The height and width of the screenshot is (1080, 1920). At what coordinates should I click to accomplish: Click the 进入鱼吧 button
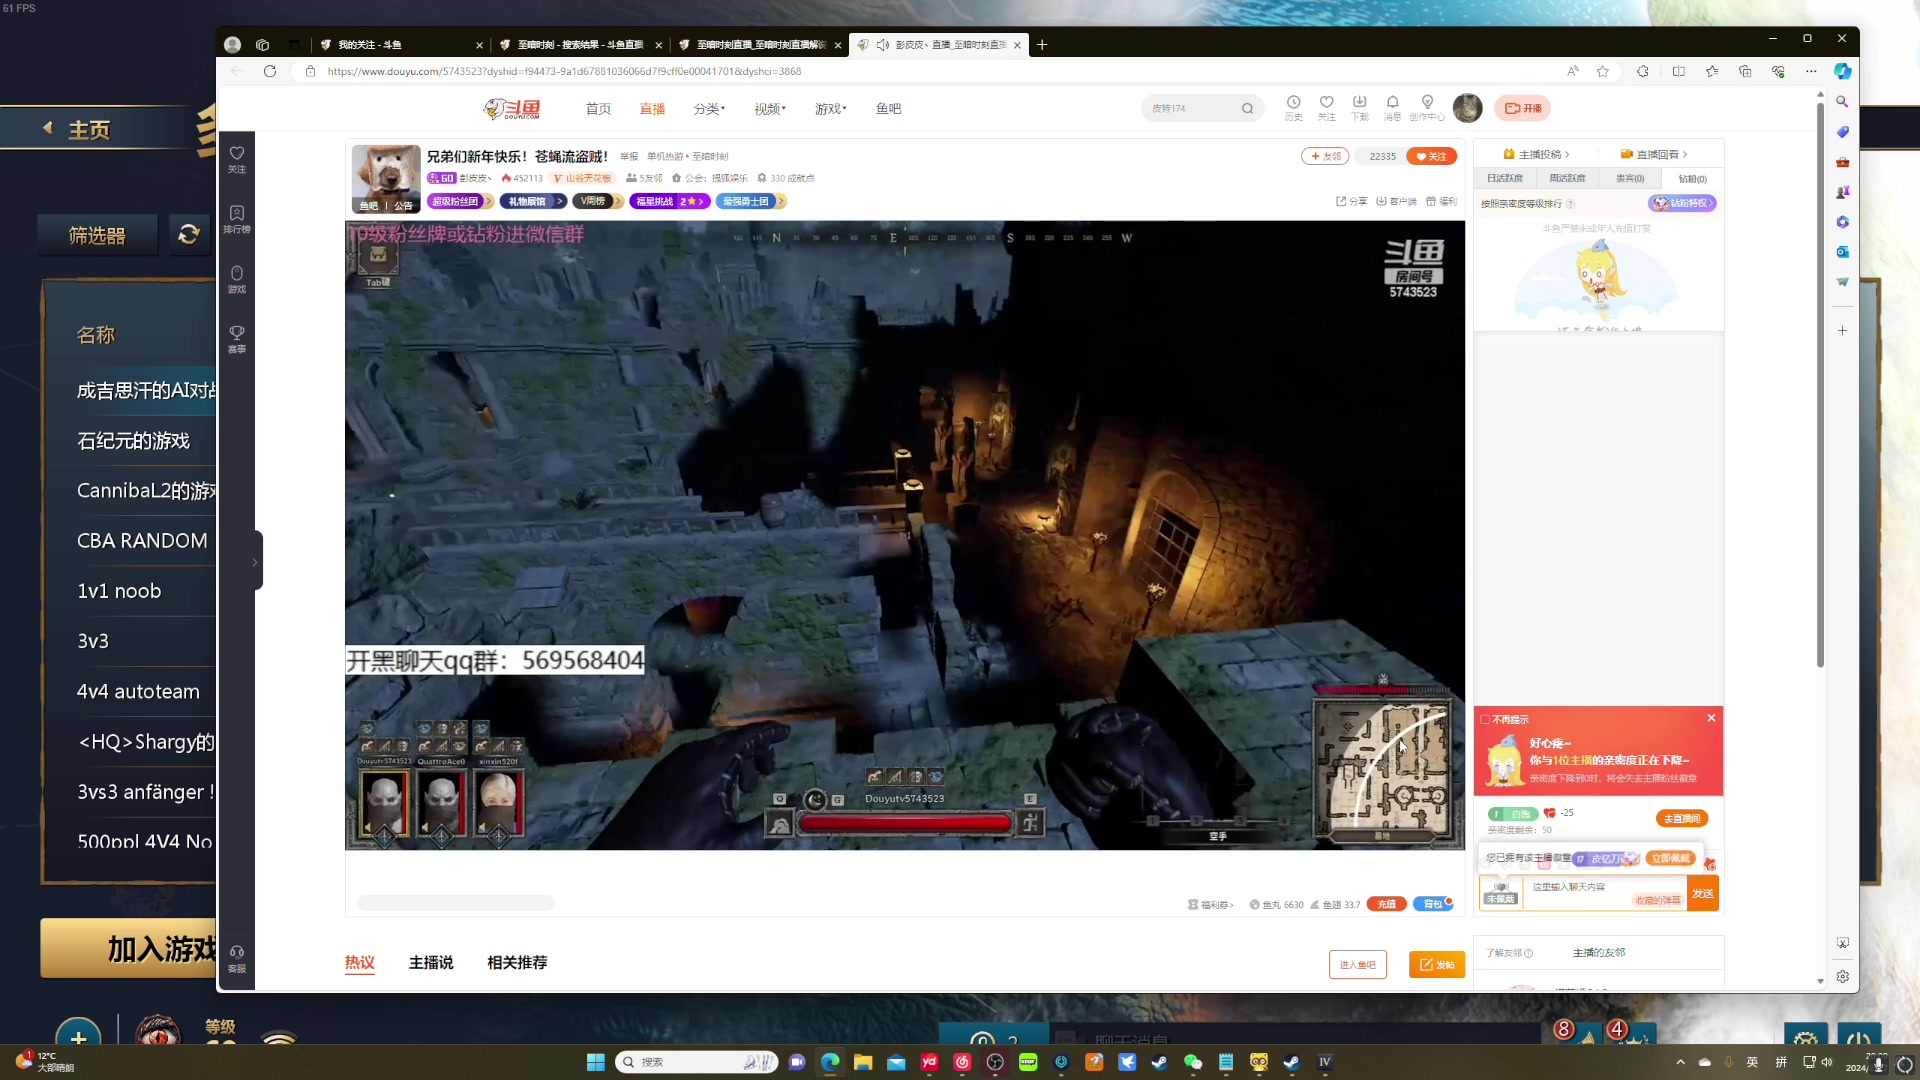[x=1357, y=964]
